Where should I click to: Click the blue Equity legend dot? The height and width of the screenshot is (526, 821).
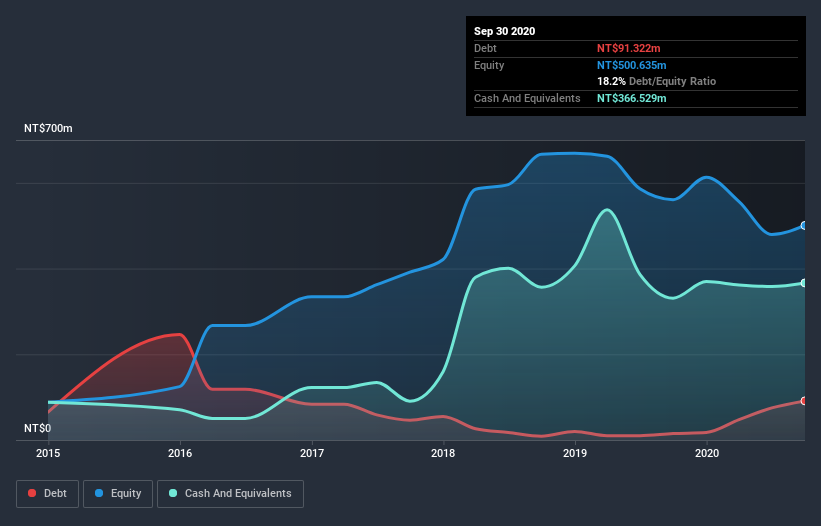click(99, 493)
